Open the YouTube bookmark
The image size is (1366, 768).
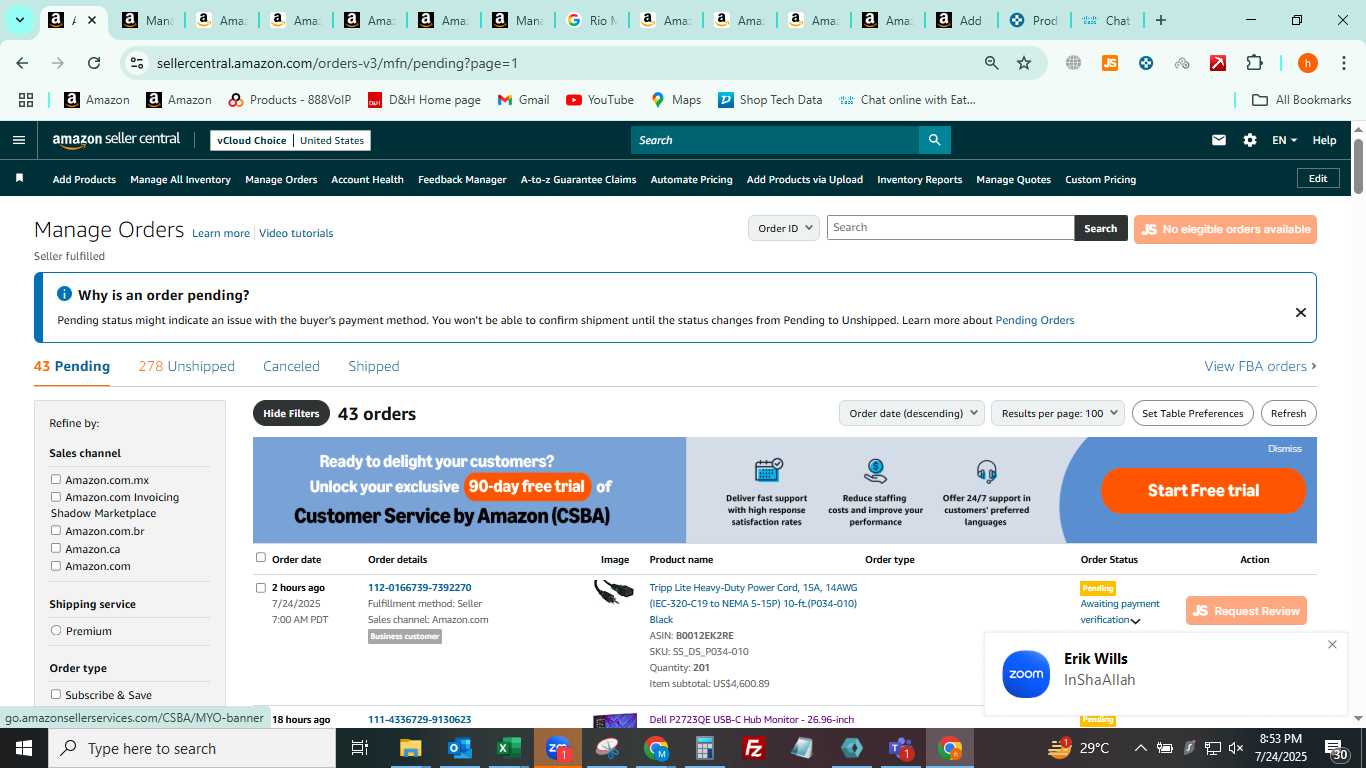[600, 100]
